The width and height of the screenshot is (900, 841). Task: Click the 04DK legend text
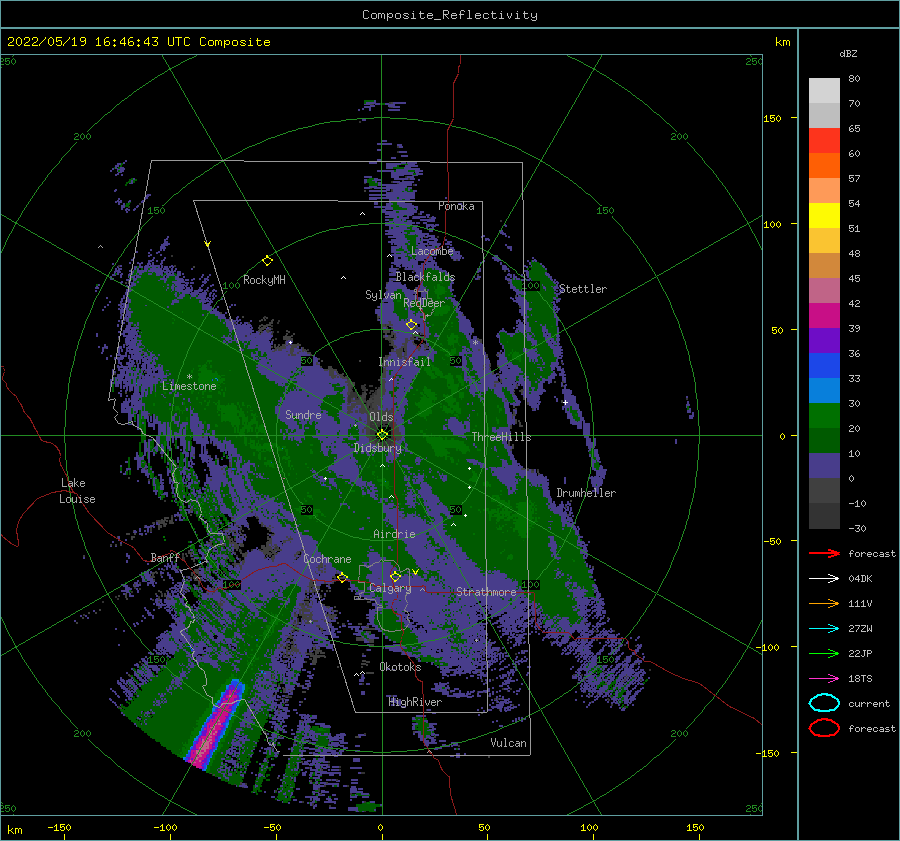(860, 579)
